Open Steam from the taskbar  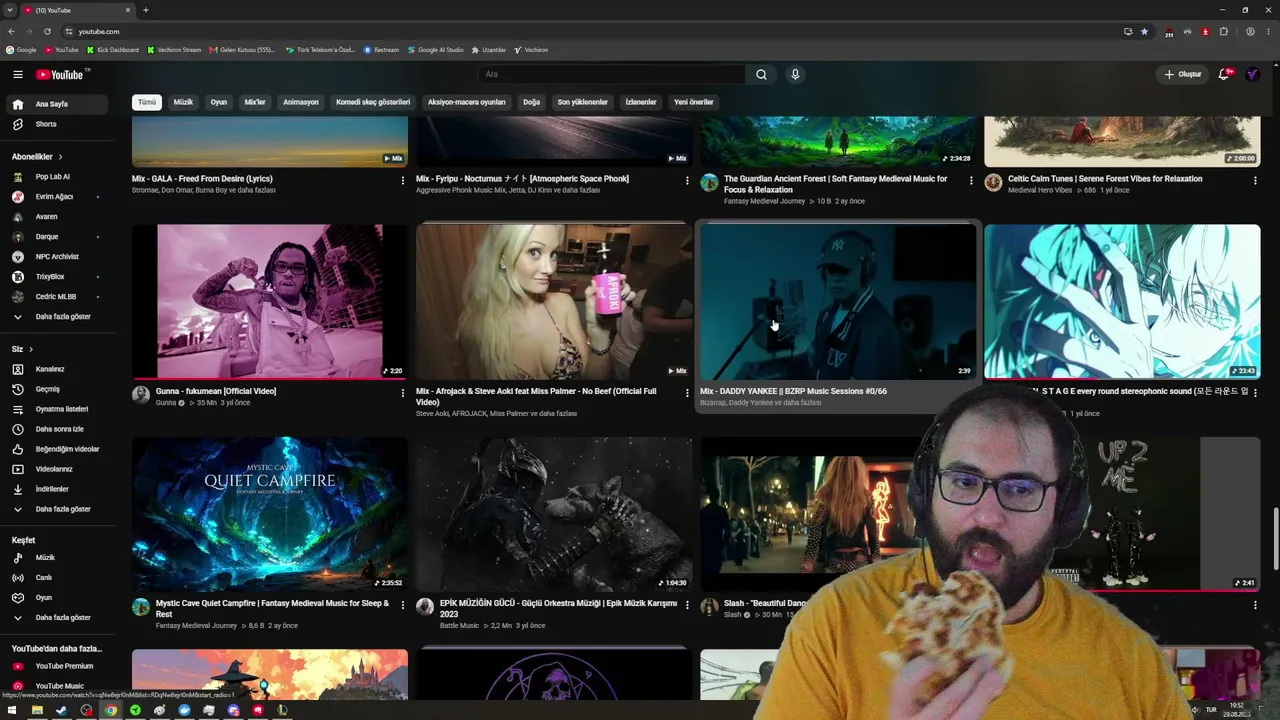pos(61,710)
